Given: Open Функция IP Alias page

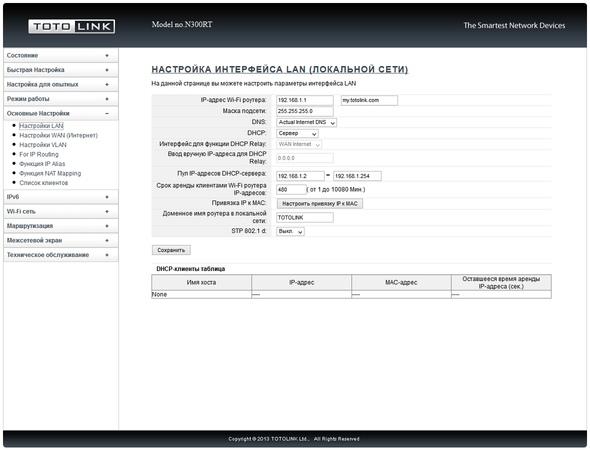Looking at the screenshot, I should [x=42, y=164].
